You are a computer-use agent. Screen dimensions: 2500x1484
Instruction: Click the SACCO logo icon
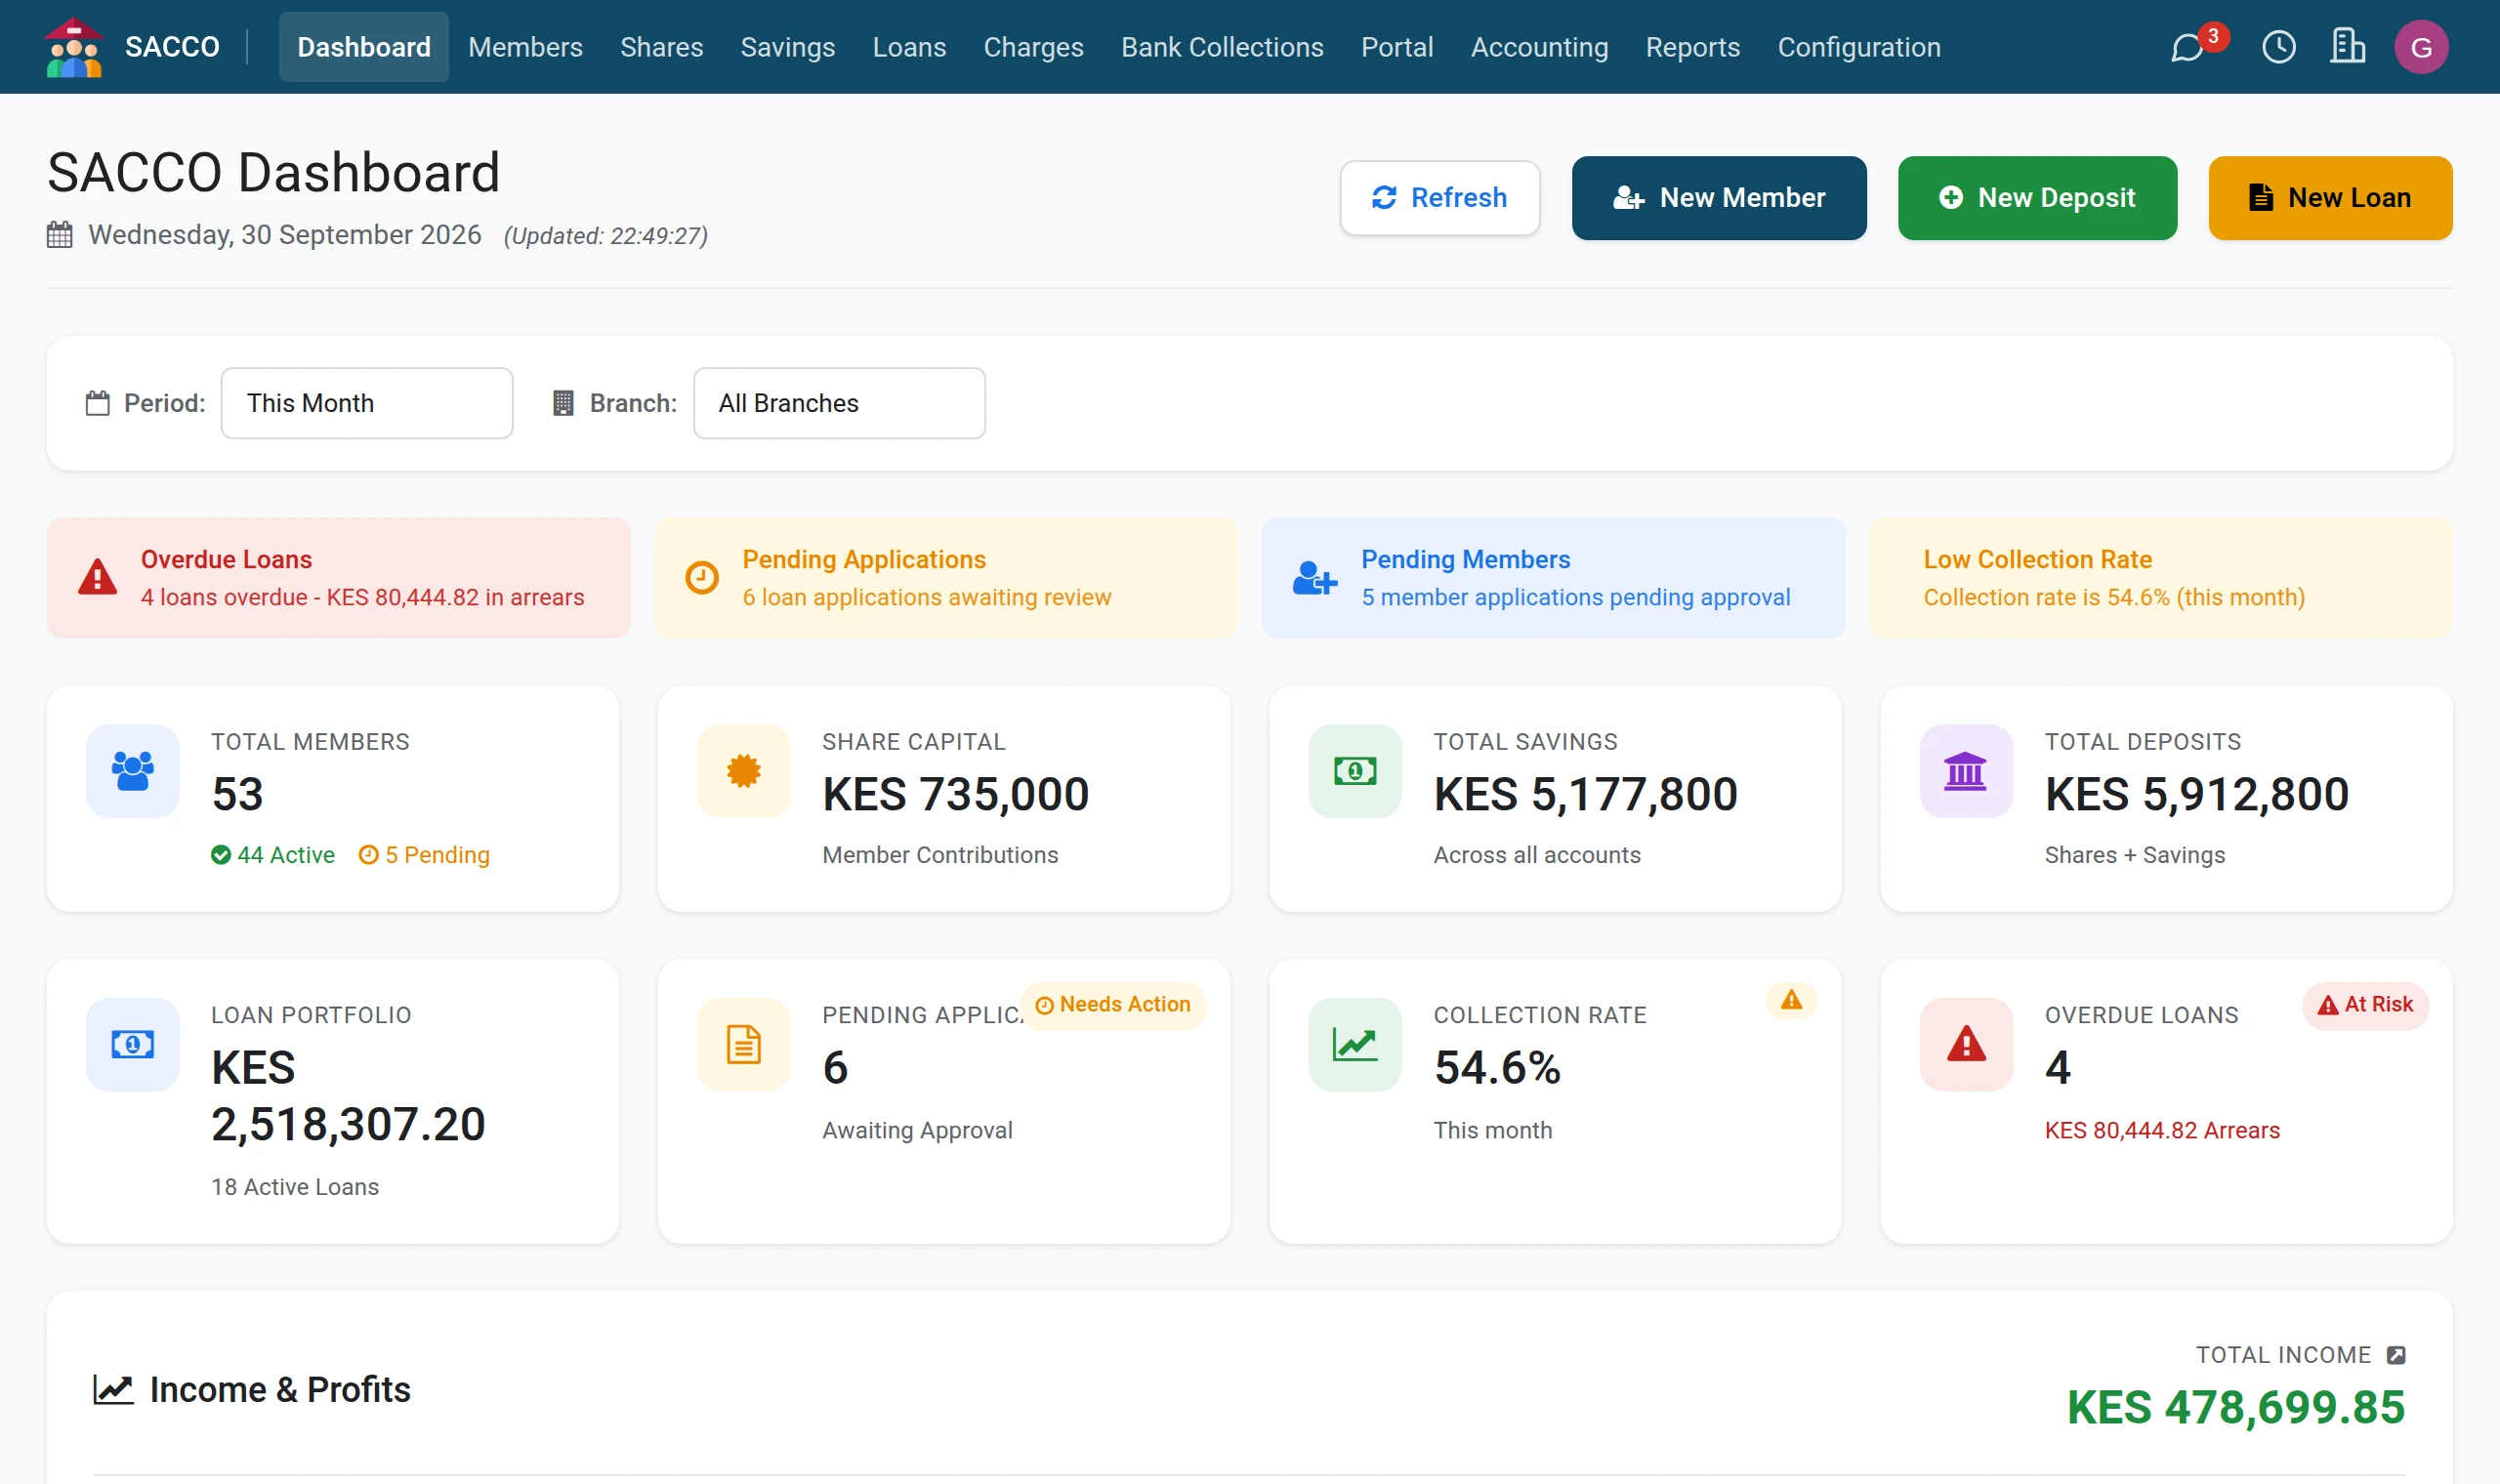[x=74, y=47]
